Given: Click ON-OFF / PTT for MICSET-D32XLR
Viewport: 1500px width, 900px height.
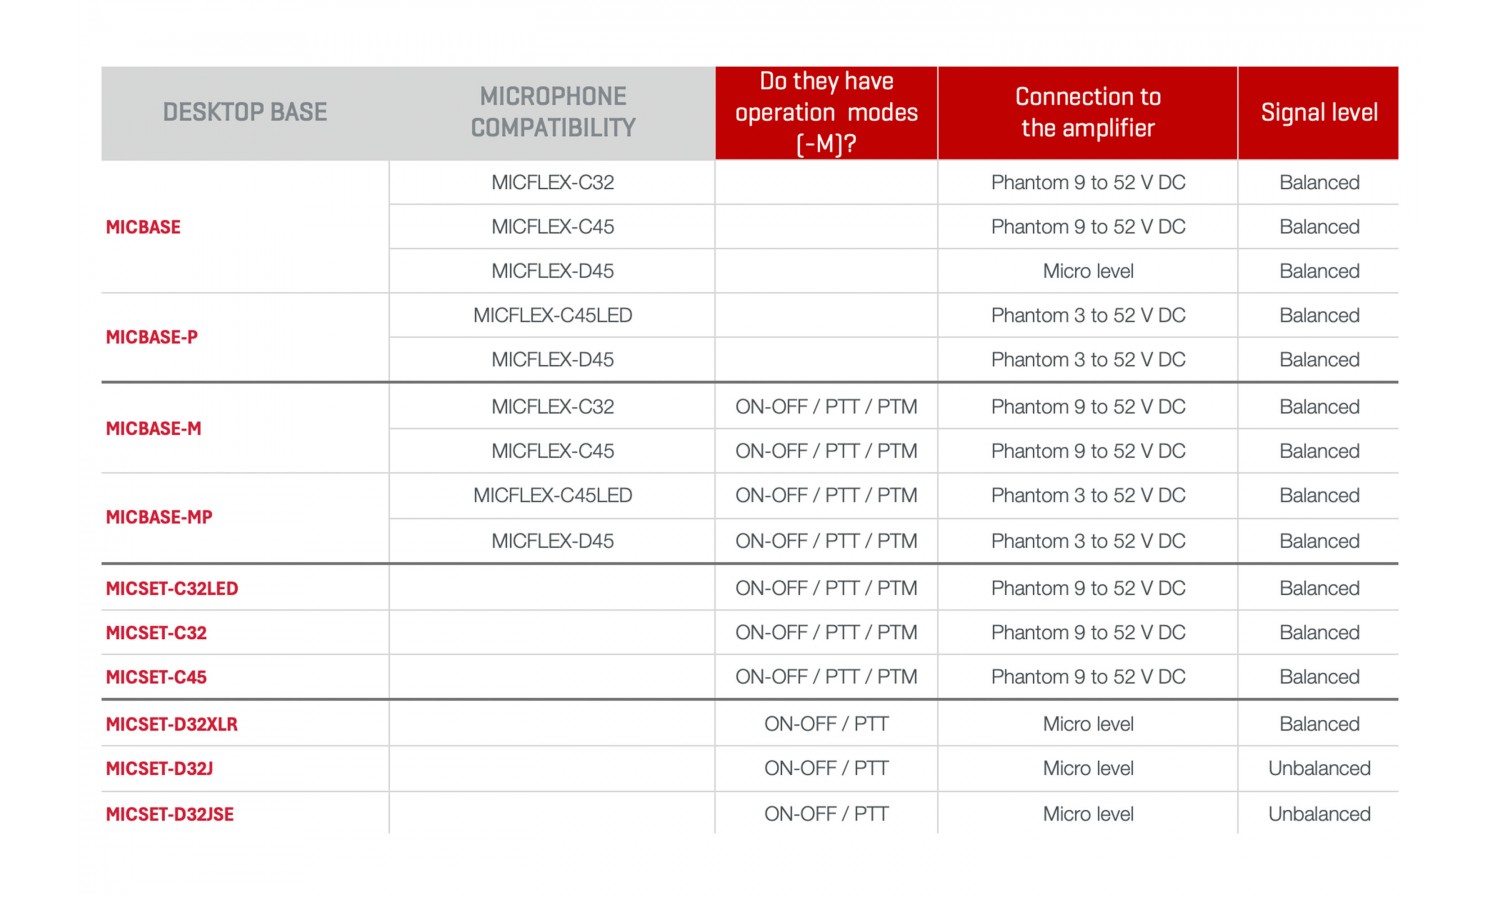Looking at the screenshot, I should (826, 724).
